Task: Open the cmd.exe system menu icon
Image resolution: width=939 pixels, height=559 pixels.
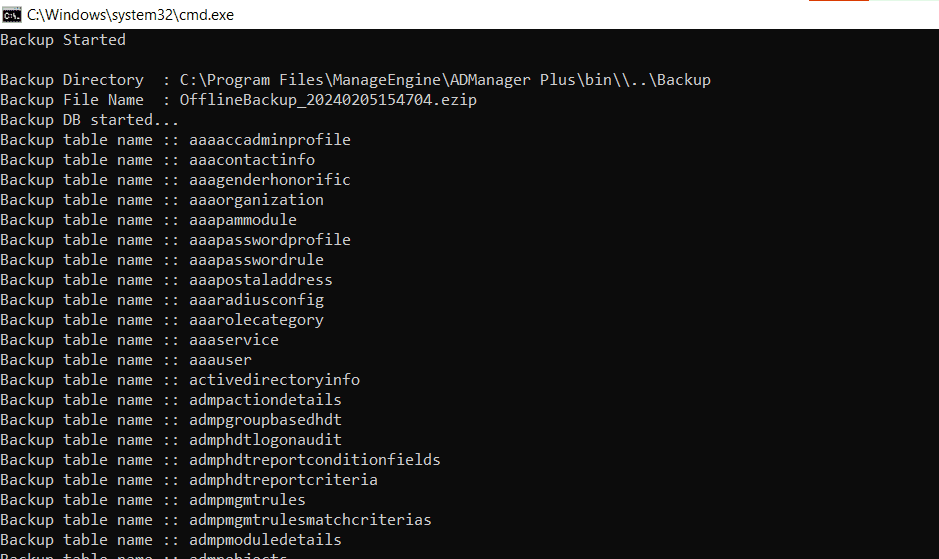Action: (11, 14)
